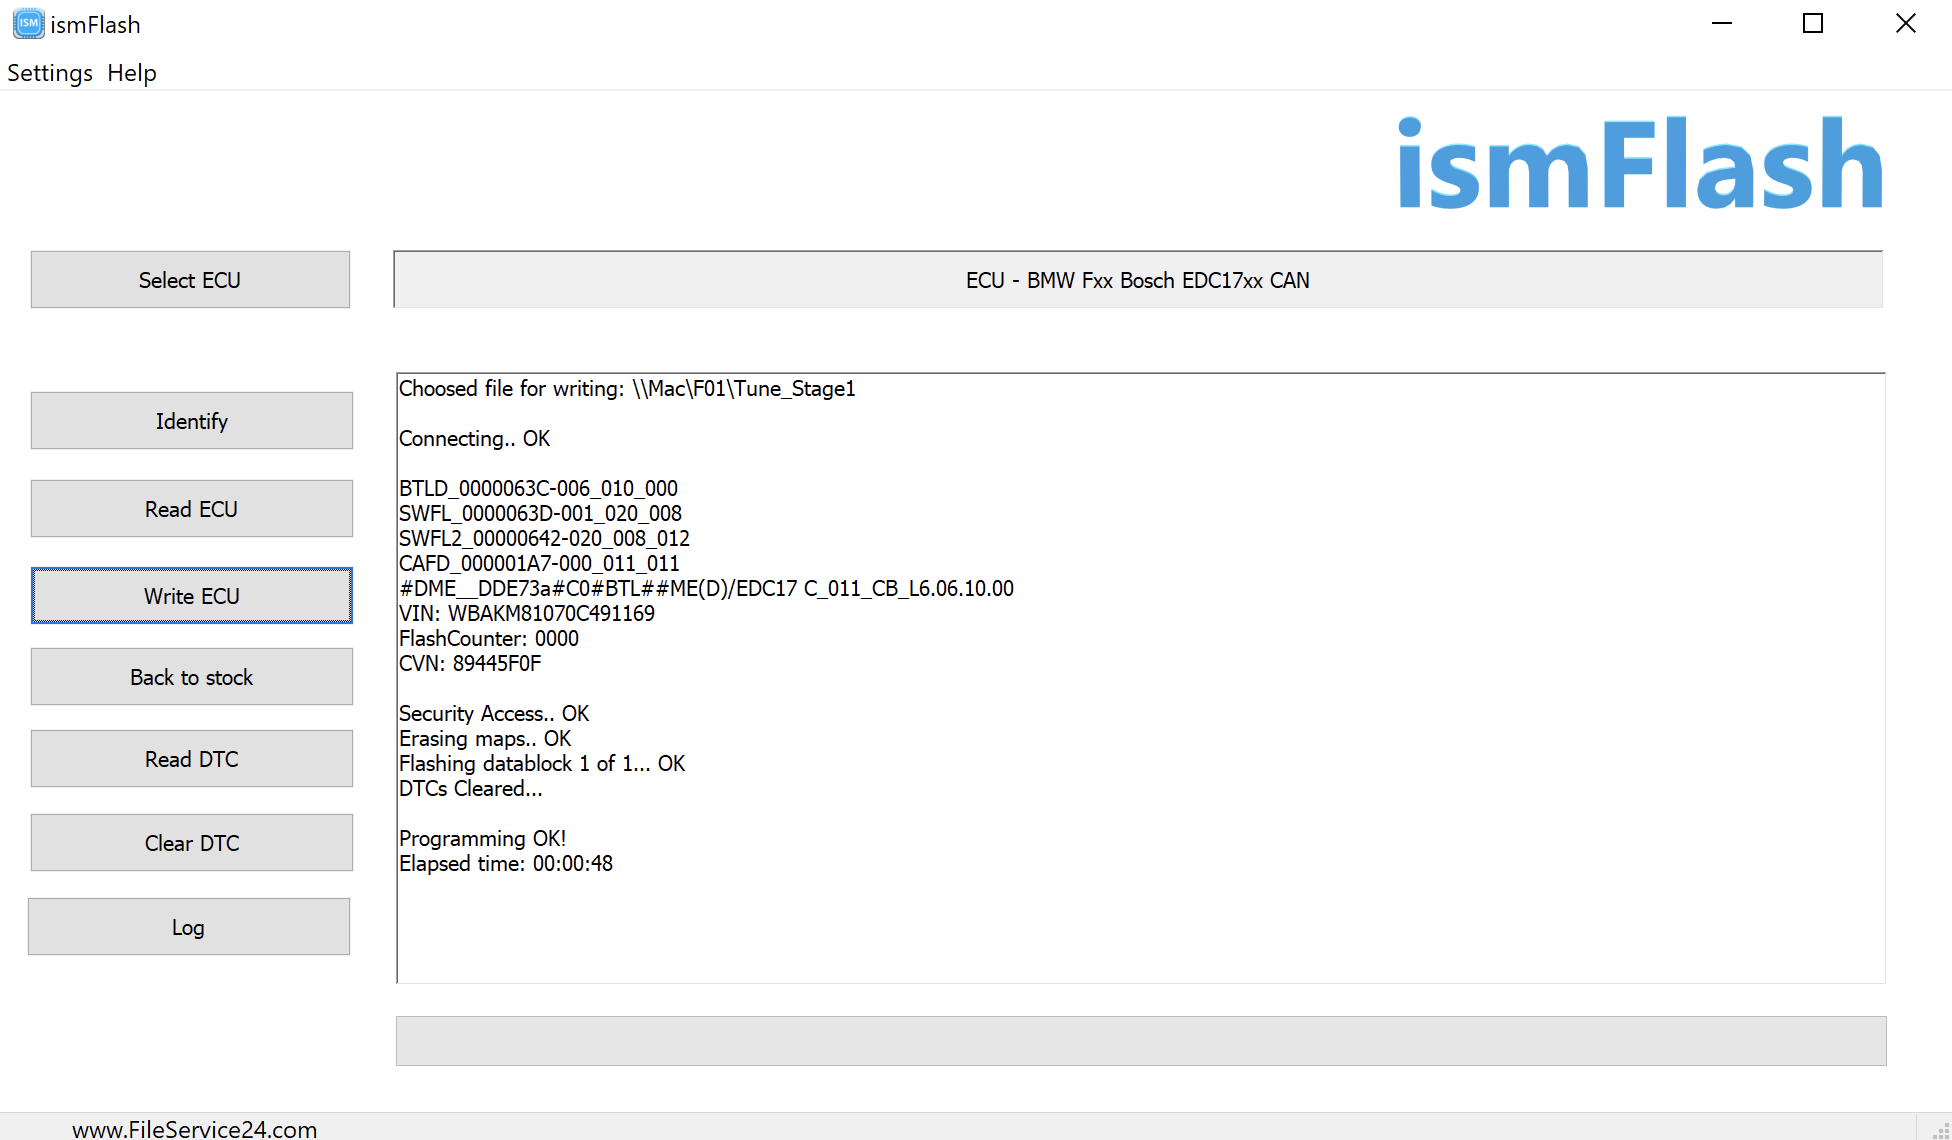Click the Write ECU button
Screen dimensions: 1952x1140
click(192, 596)
